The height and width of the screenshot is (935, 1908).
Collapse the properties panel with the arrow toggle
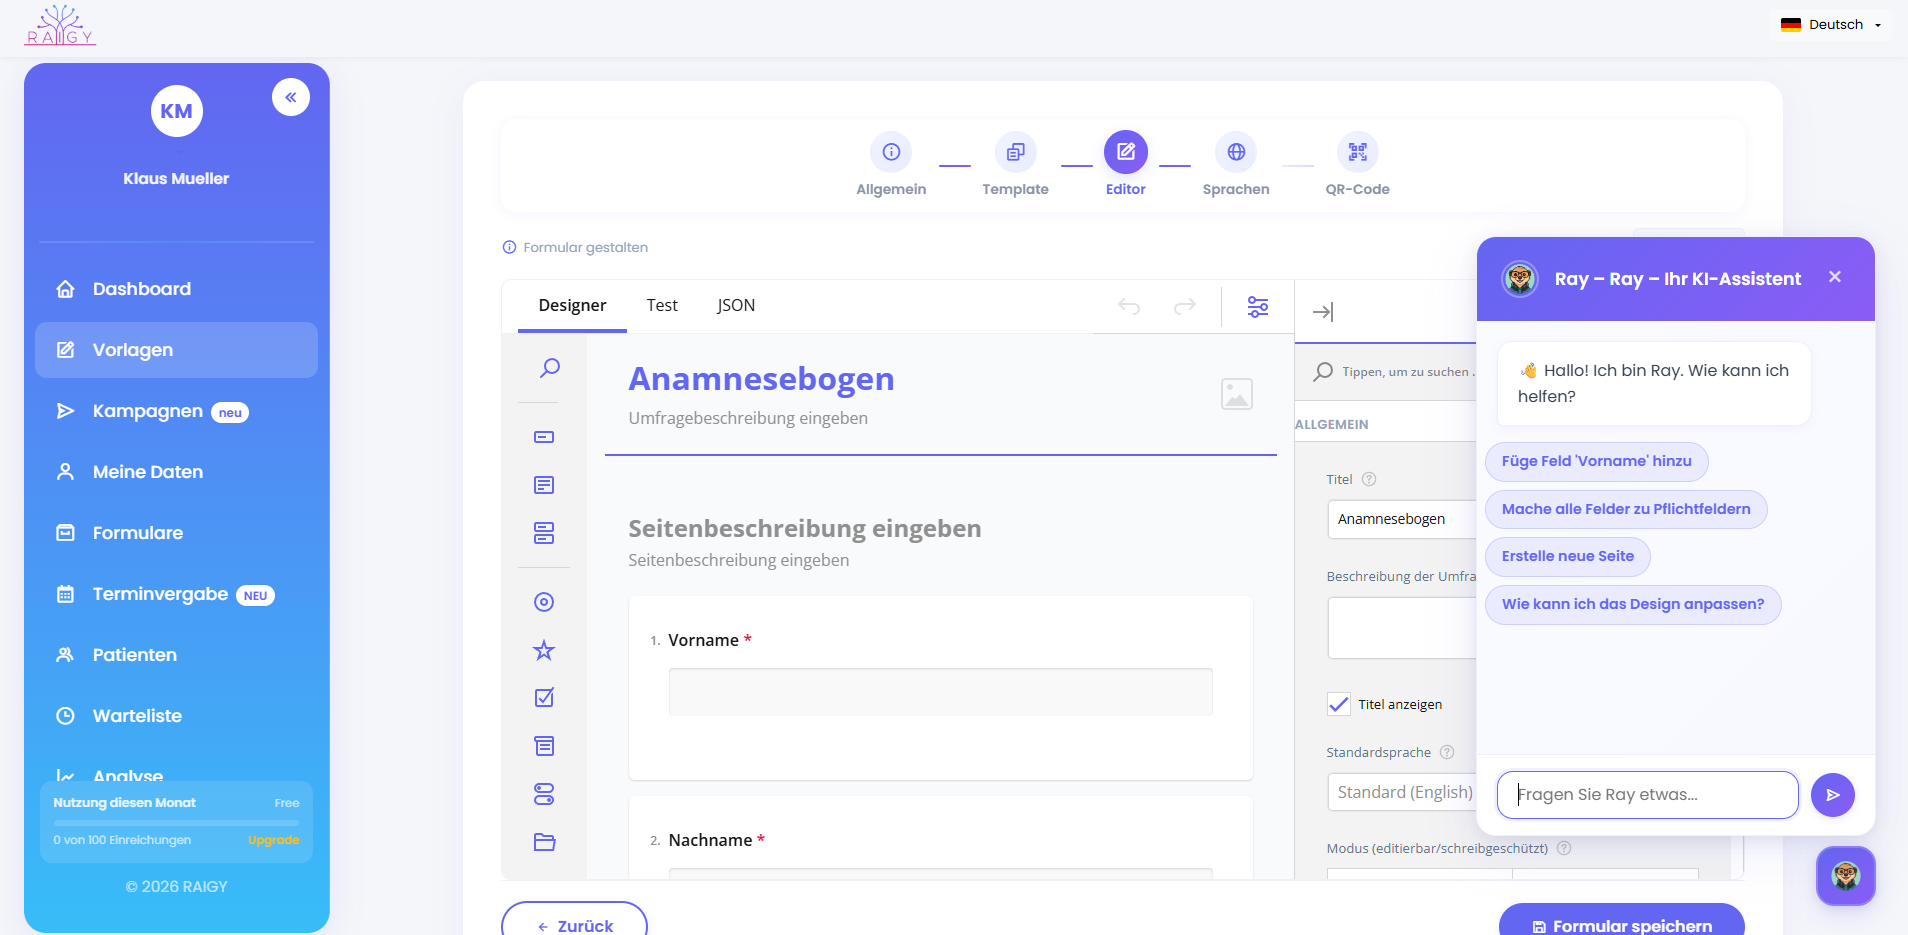point(1324,312)
